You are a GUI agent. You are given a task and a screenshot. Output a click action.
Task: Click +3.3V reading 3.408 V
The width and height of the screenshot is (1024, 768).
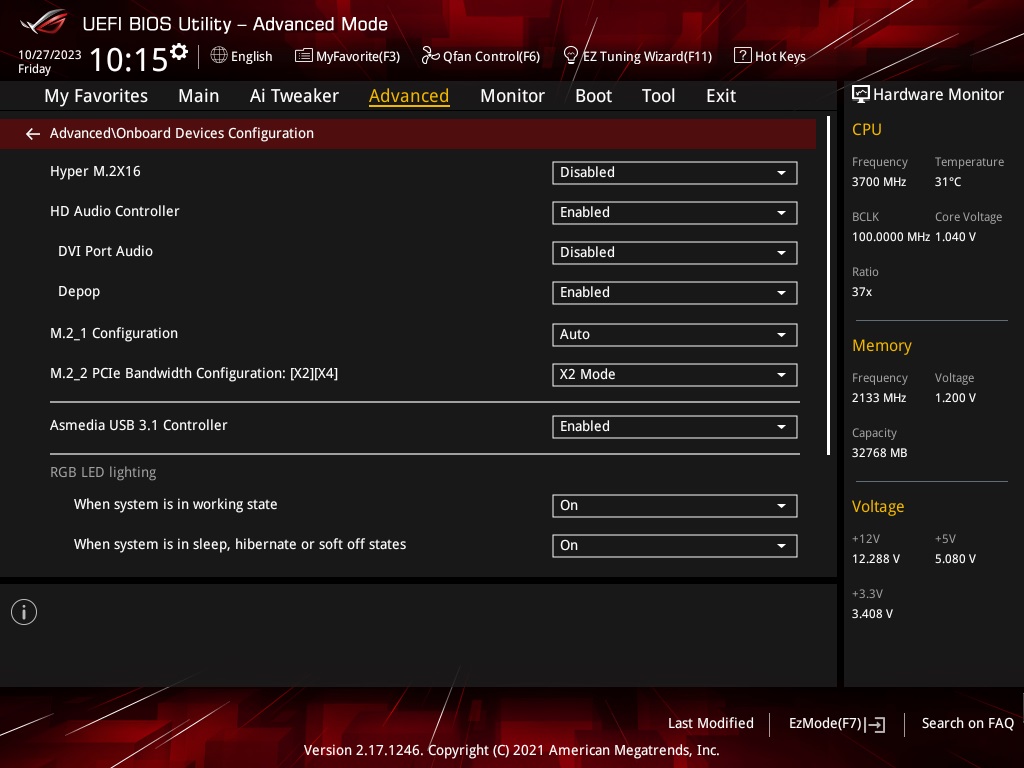(x=872, y=613)
